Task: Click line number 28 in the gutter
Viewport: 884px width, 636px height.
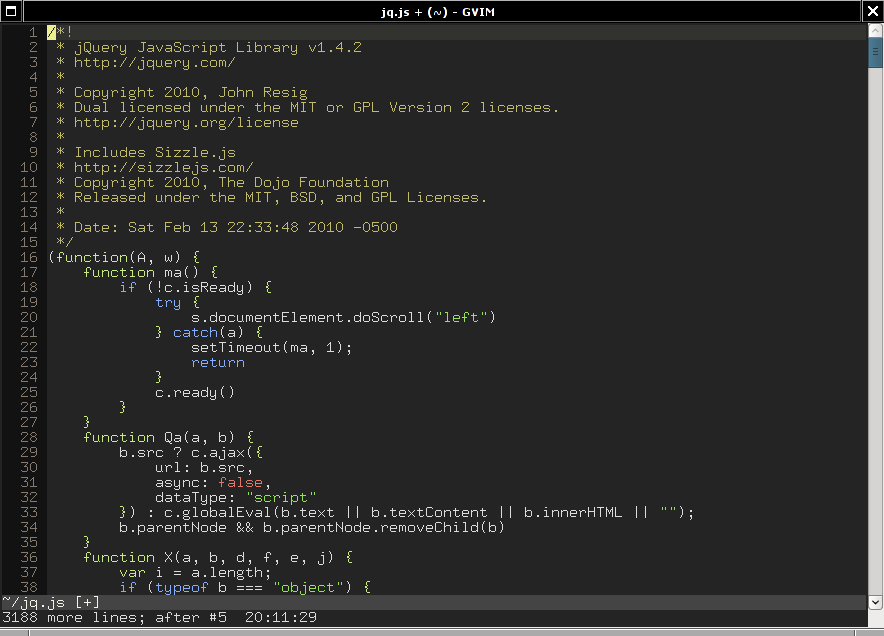Action: click(x=29, y=438)
